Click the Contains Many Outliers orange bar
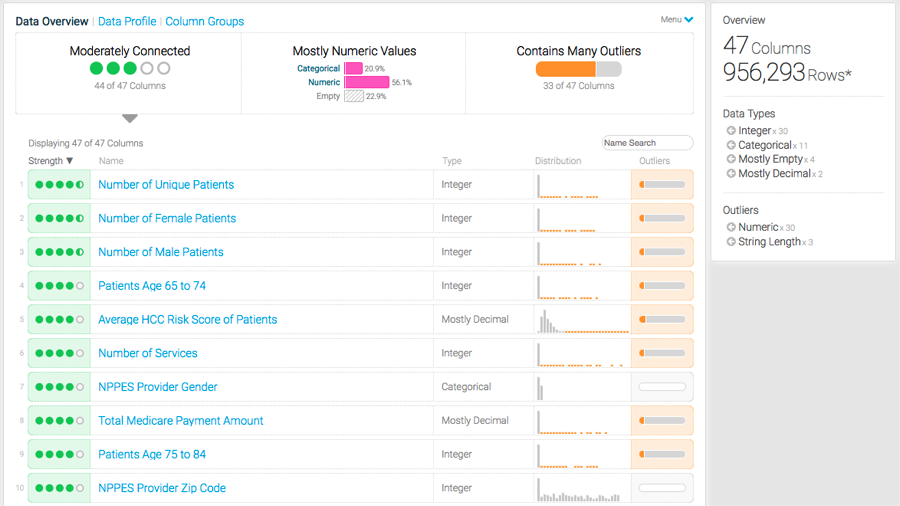Viewport: 900px width, 506px height. pyautogui.click(x=566, y=69)
